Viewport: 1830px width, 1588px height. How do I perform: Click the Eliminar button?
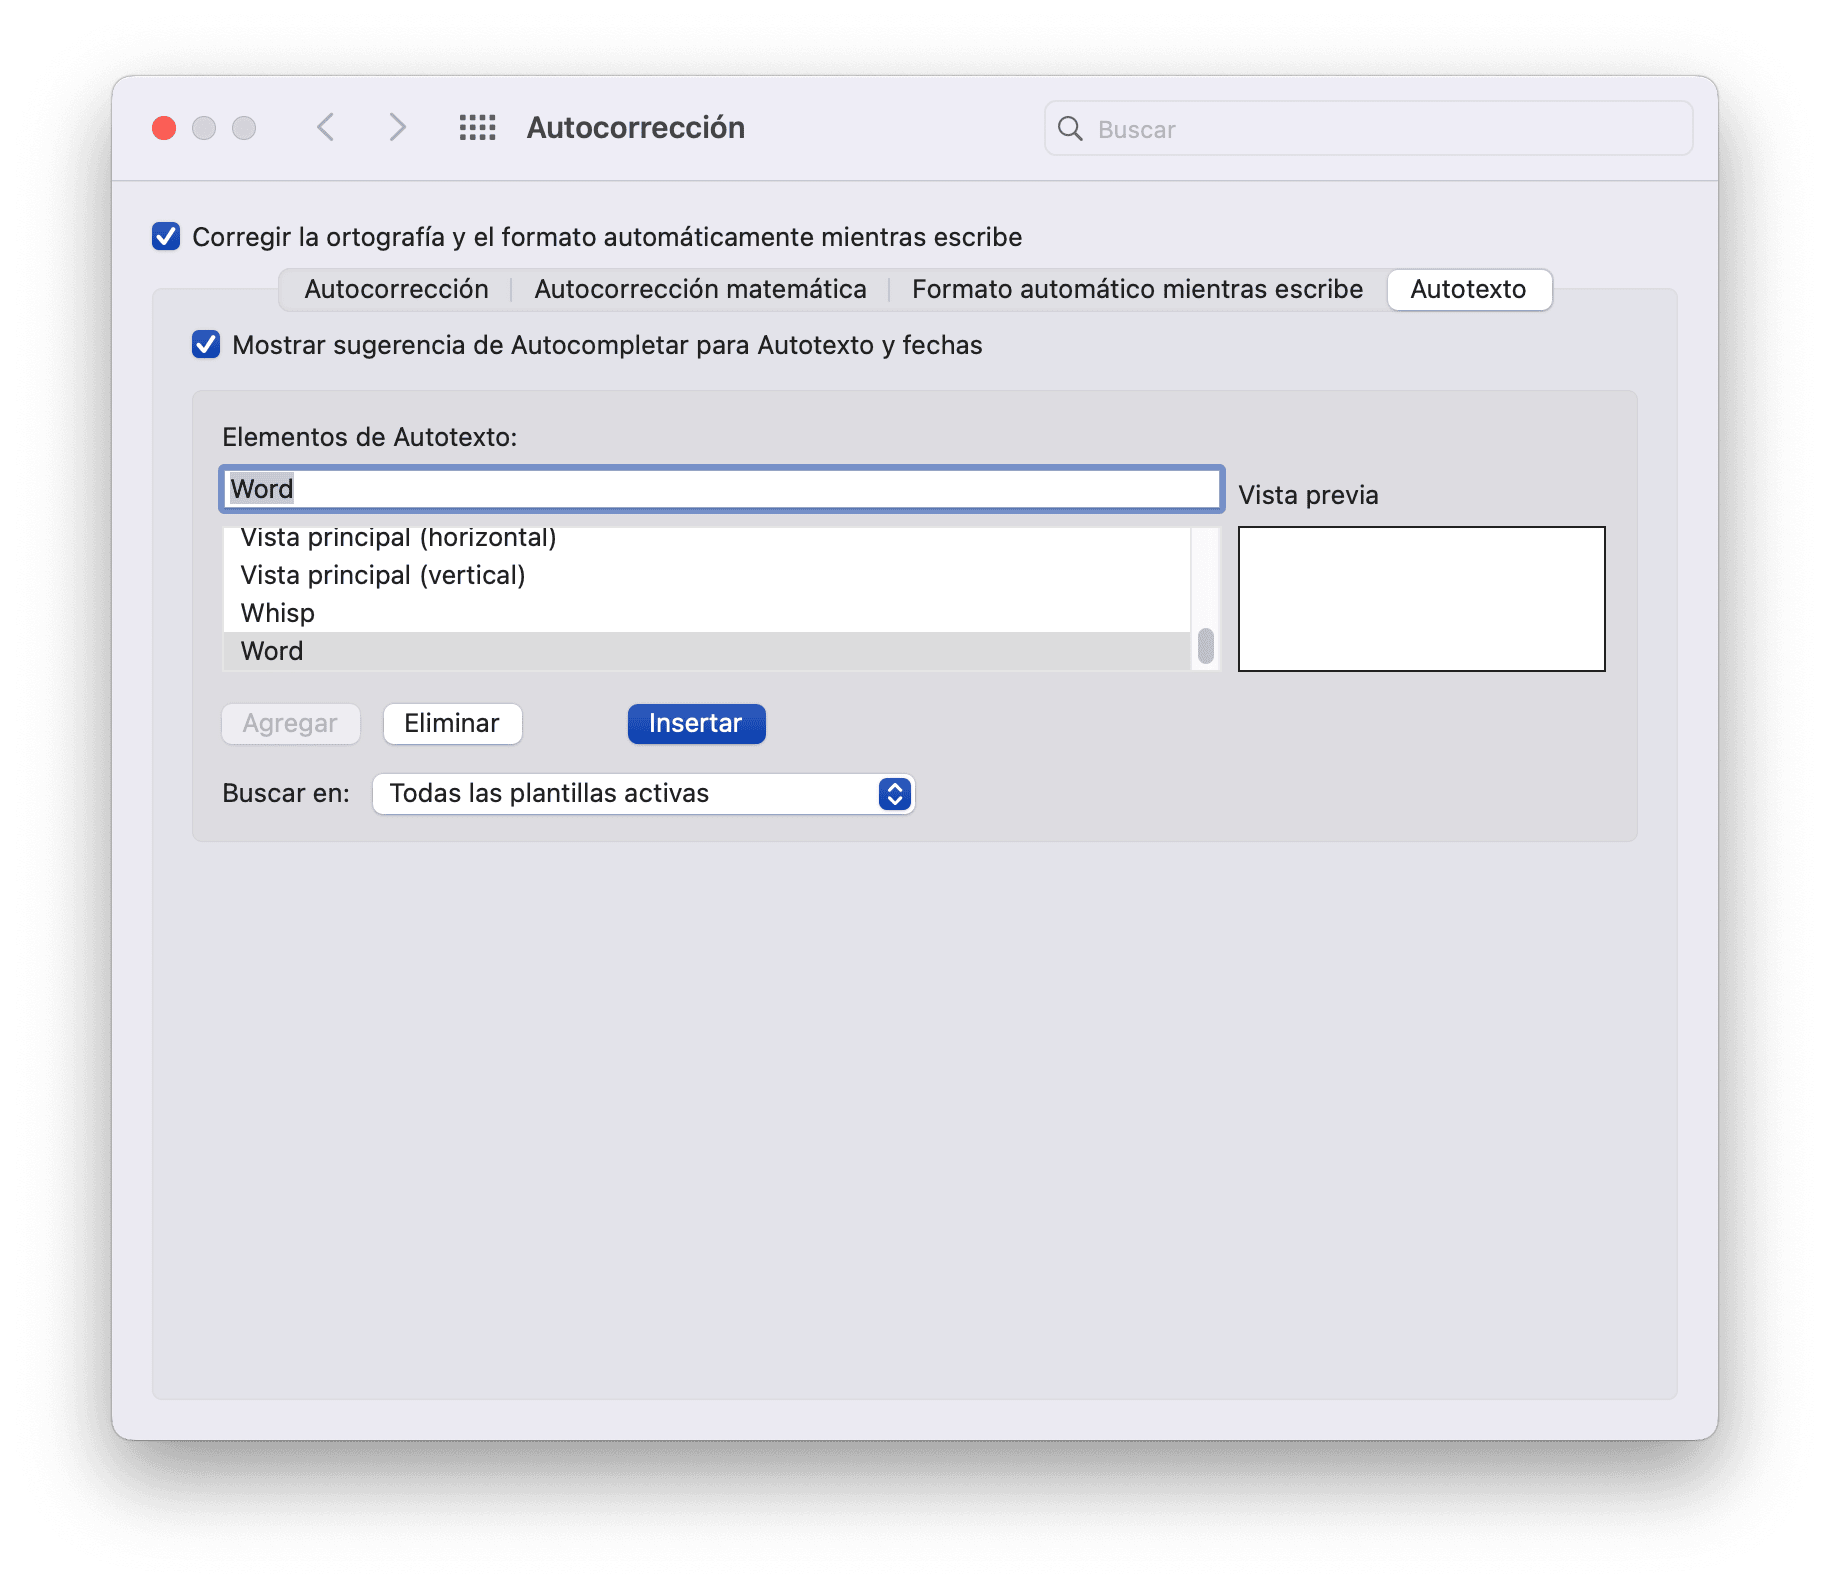coord(452,723)
